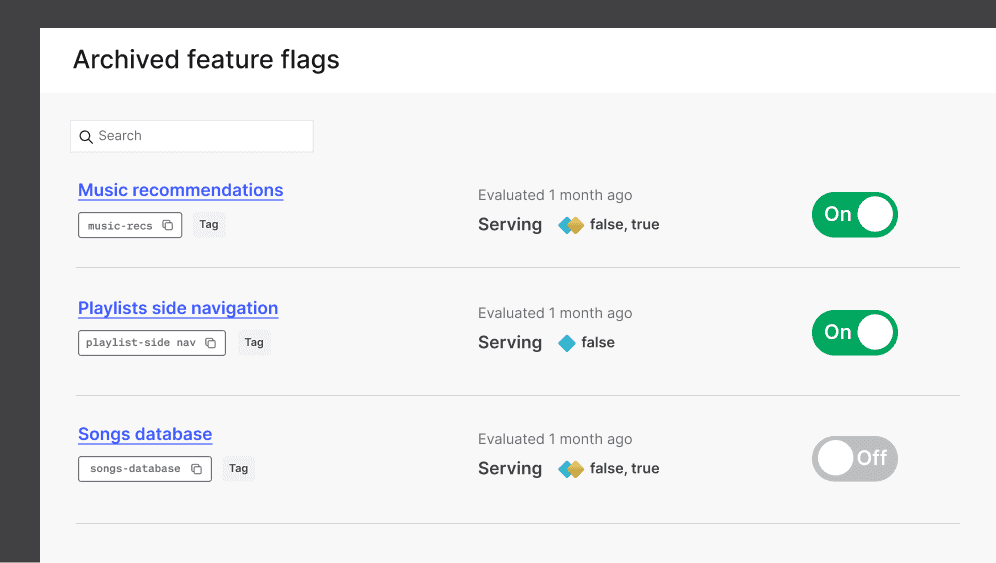Screen dimensions: 996x563
Task: Click the Tag next to playlist-side nav
Action: (x=254, y=343)
